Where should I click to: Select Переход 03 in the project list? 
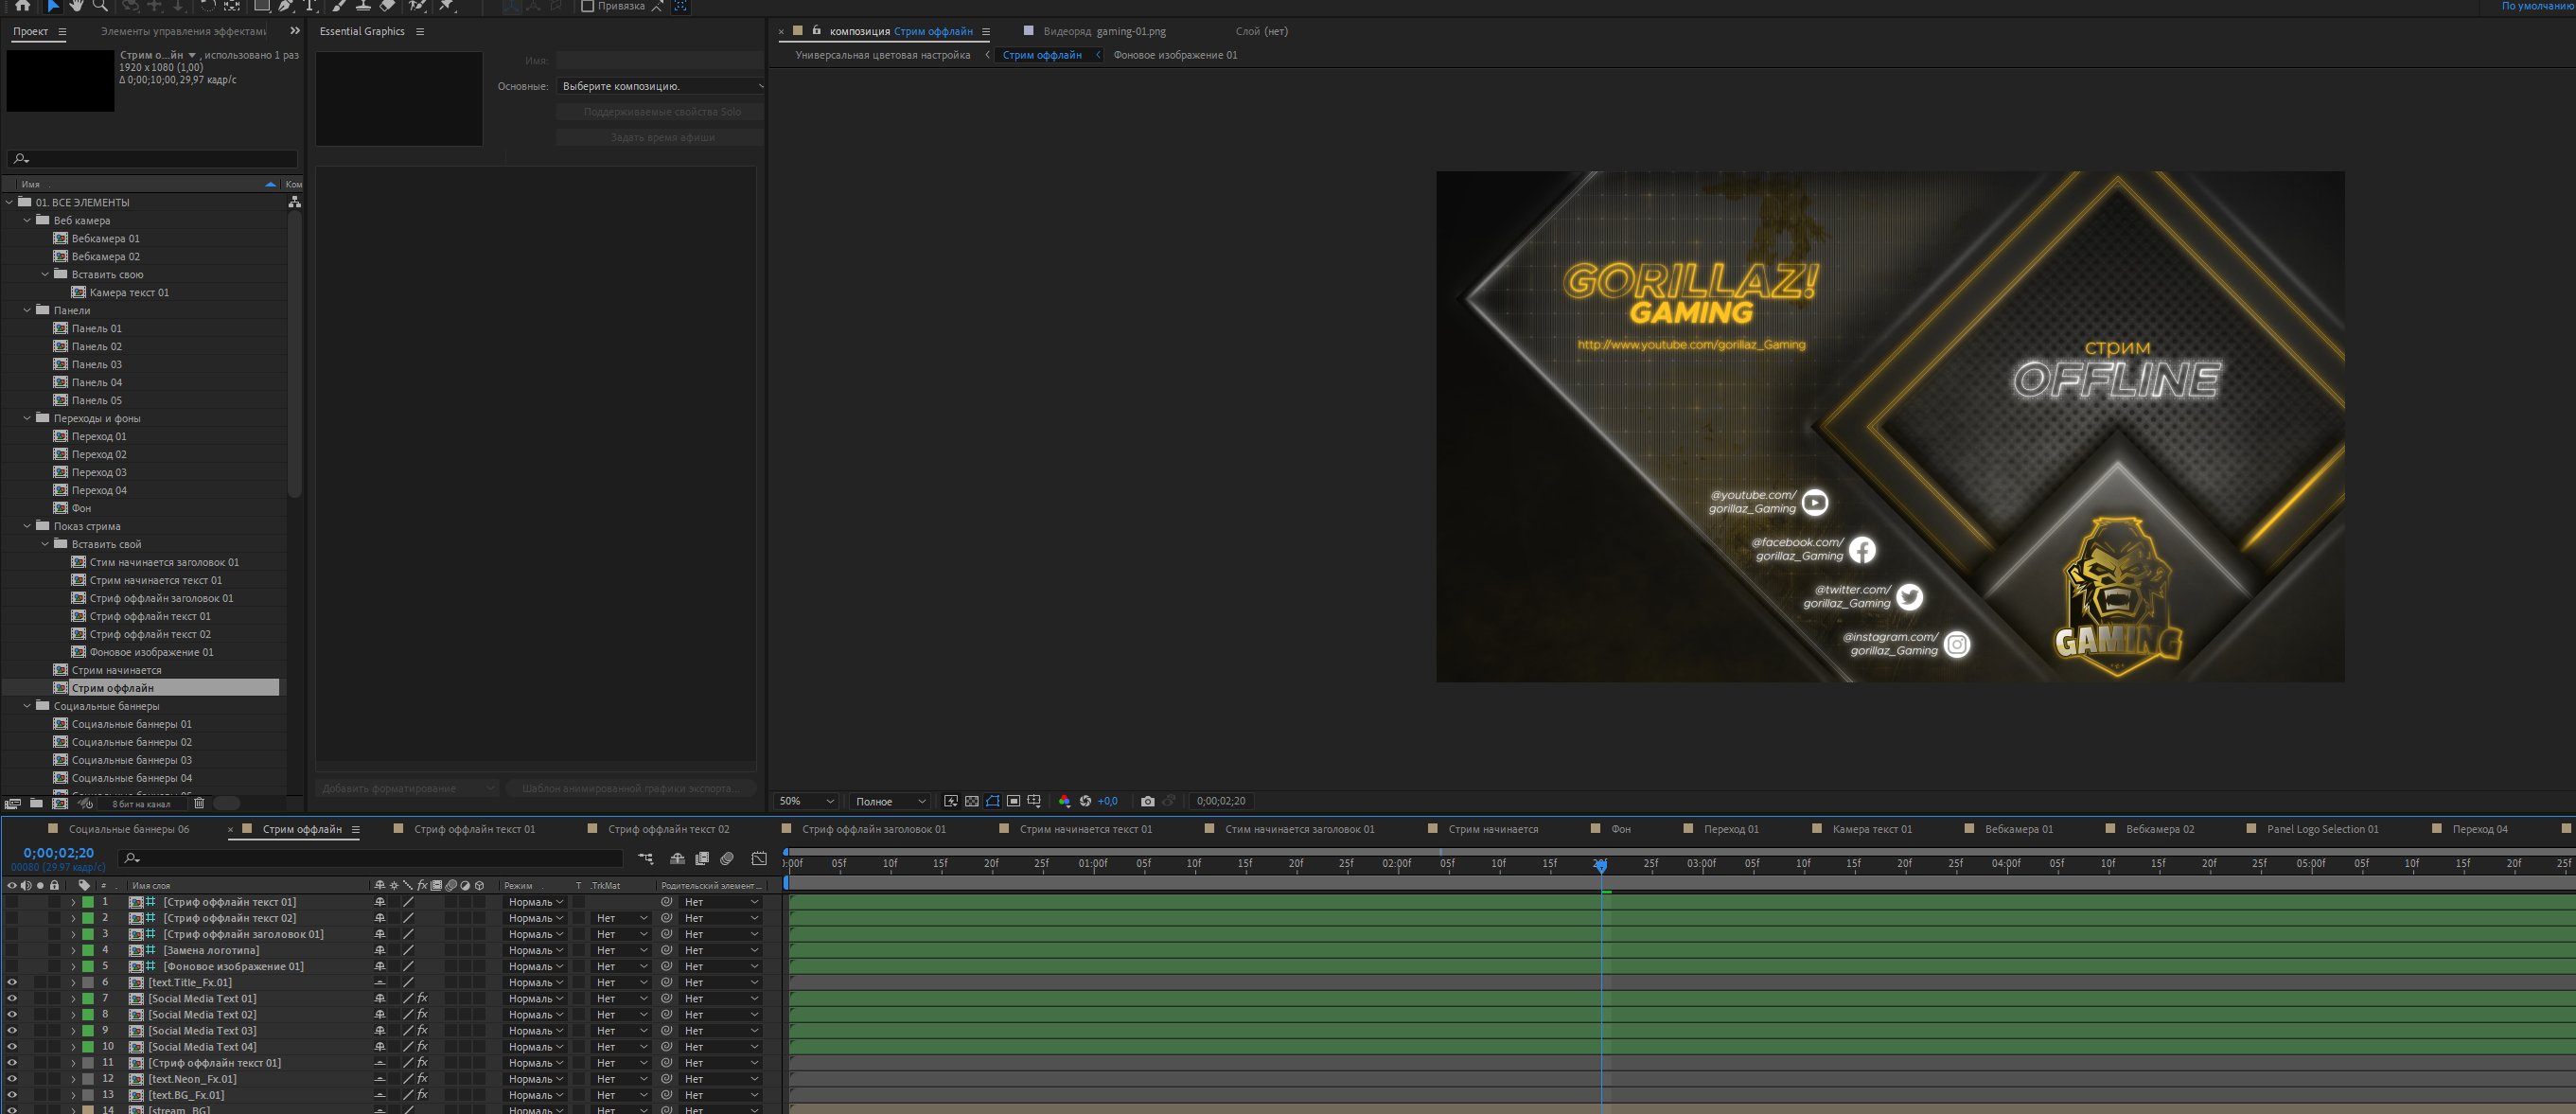point(99,472)
